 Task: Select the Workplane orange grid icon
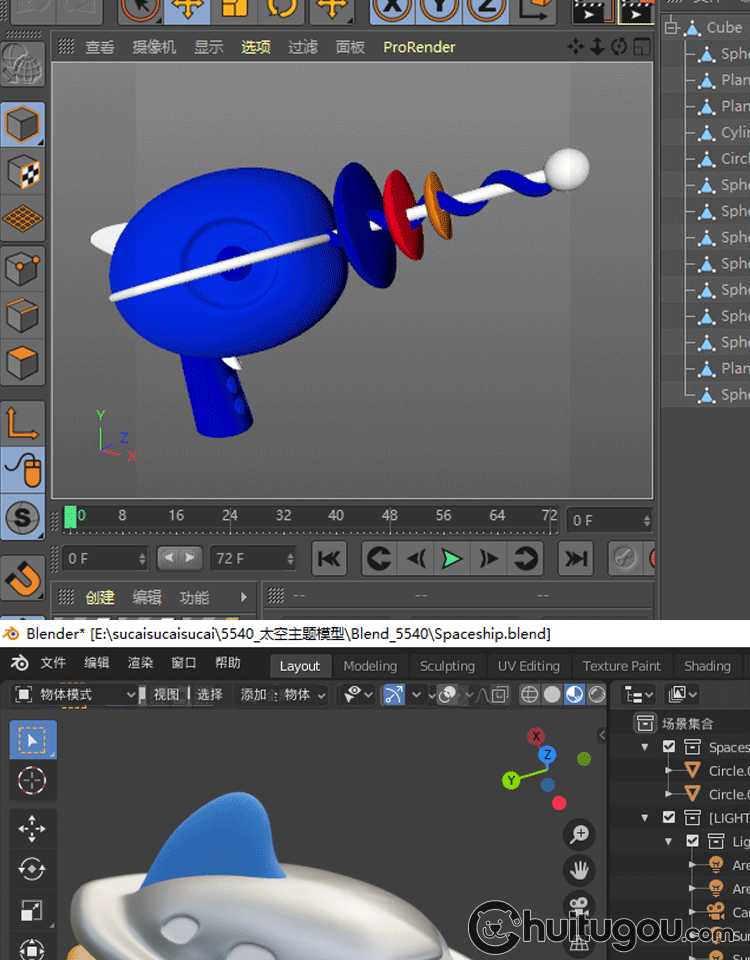(x=23, y=219)
